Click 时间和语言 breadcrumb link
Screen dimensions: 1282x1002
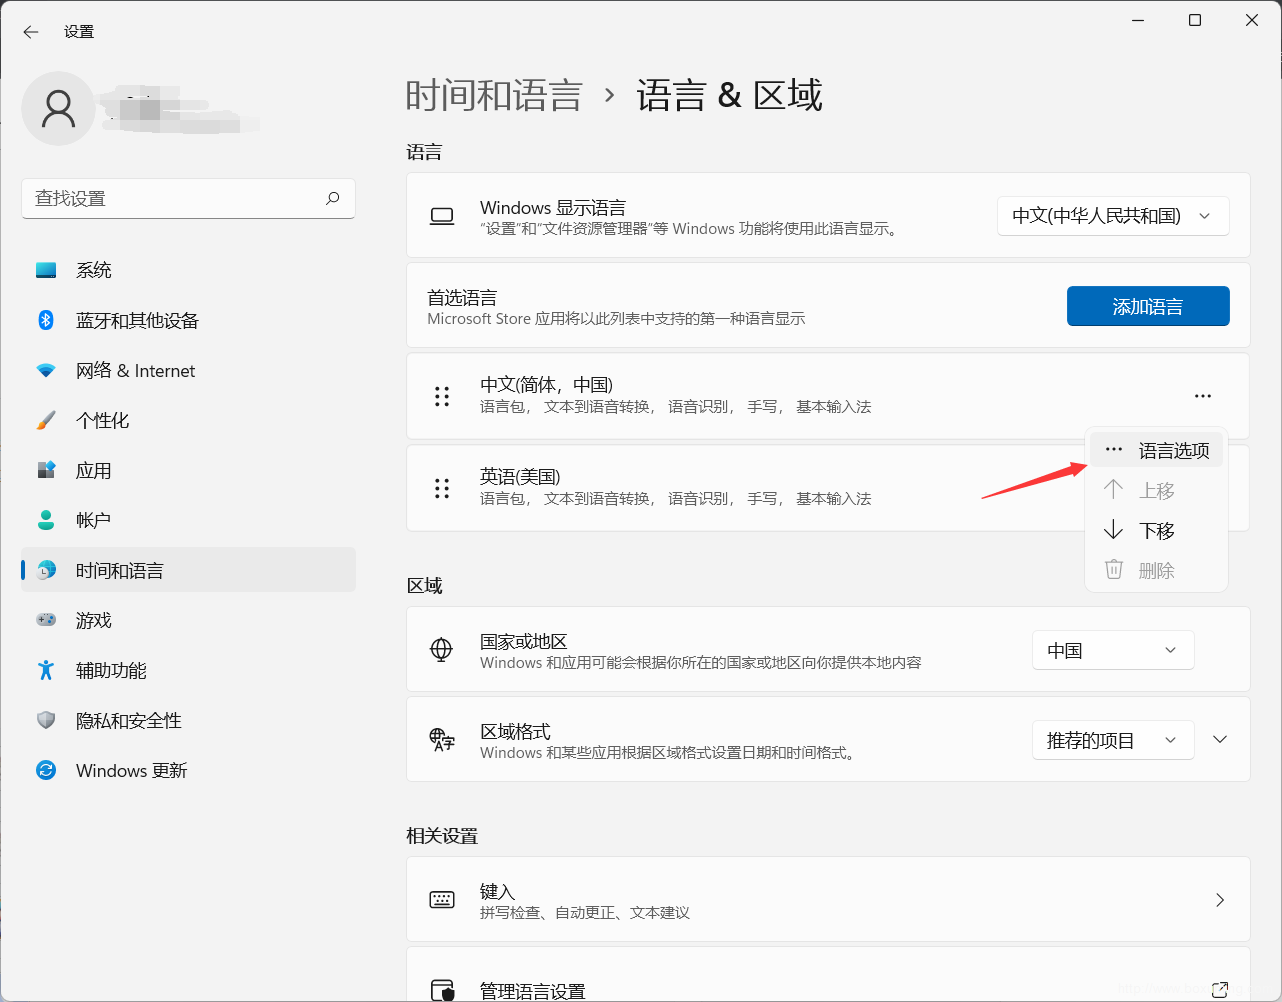click(x=494, y=96)
